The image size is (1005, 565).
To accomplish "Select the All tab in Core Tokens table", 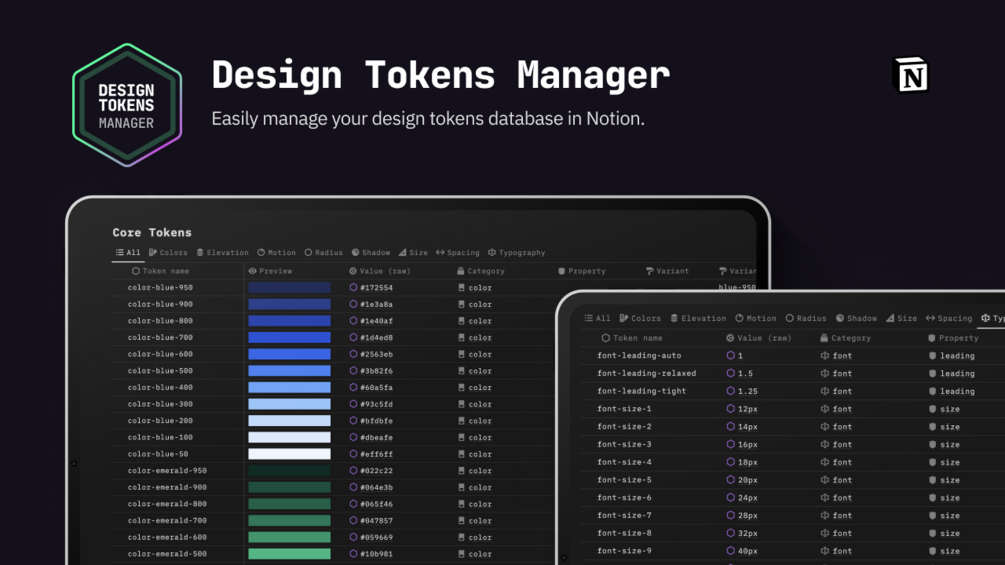I will [128, 252].
